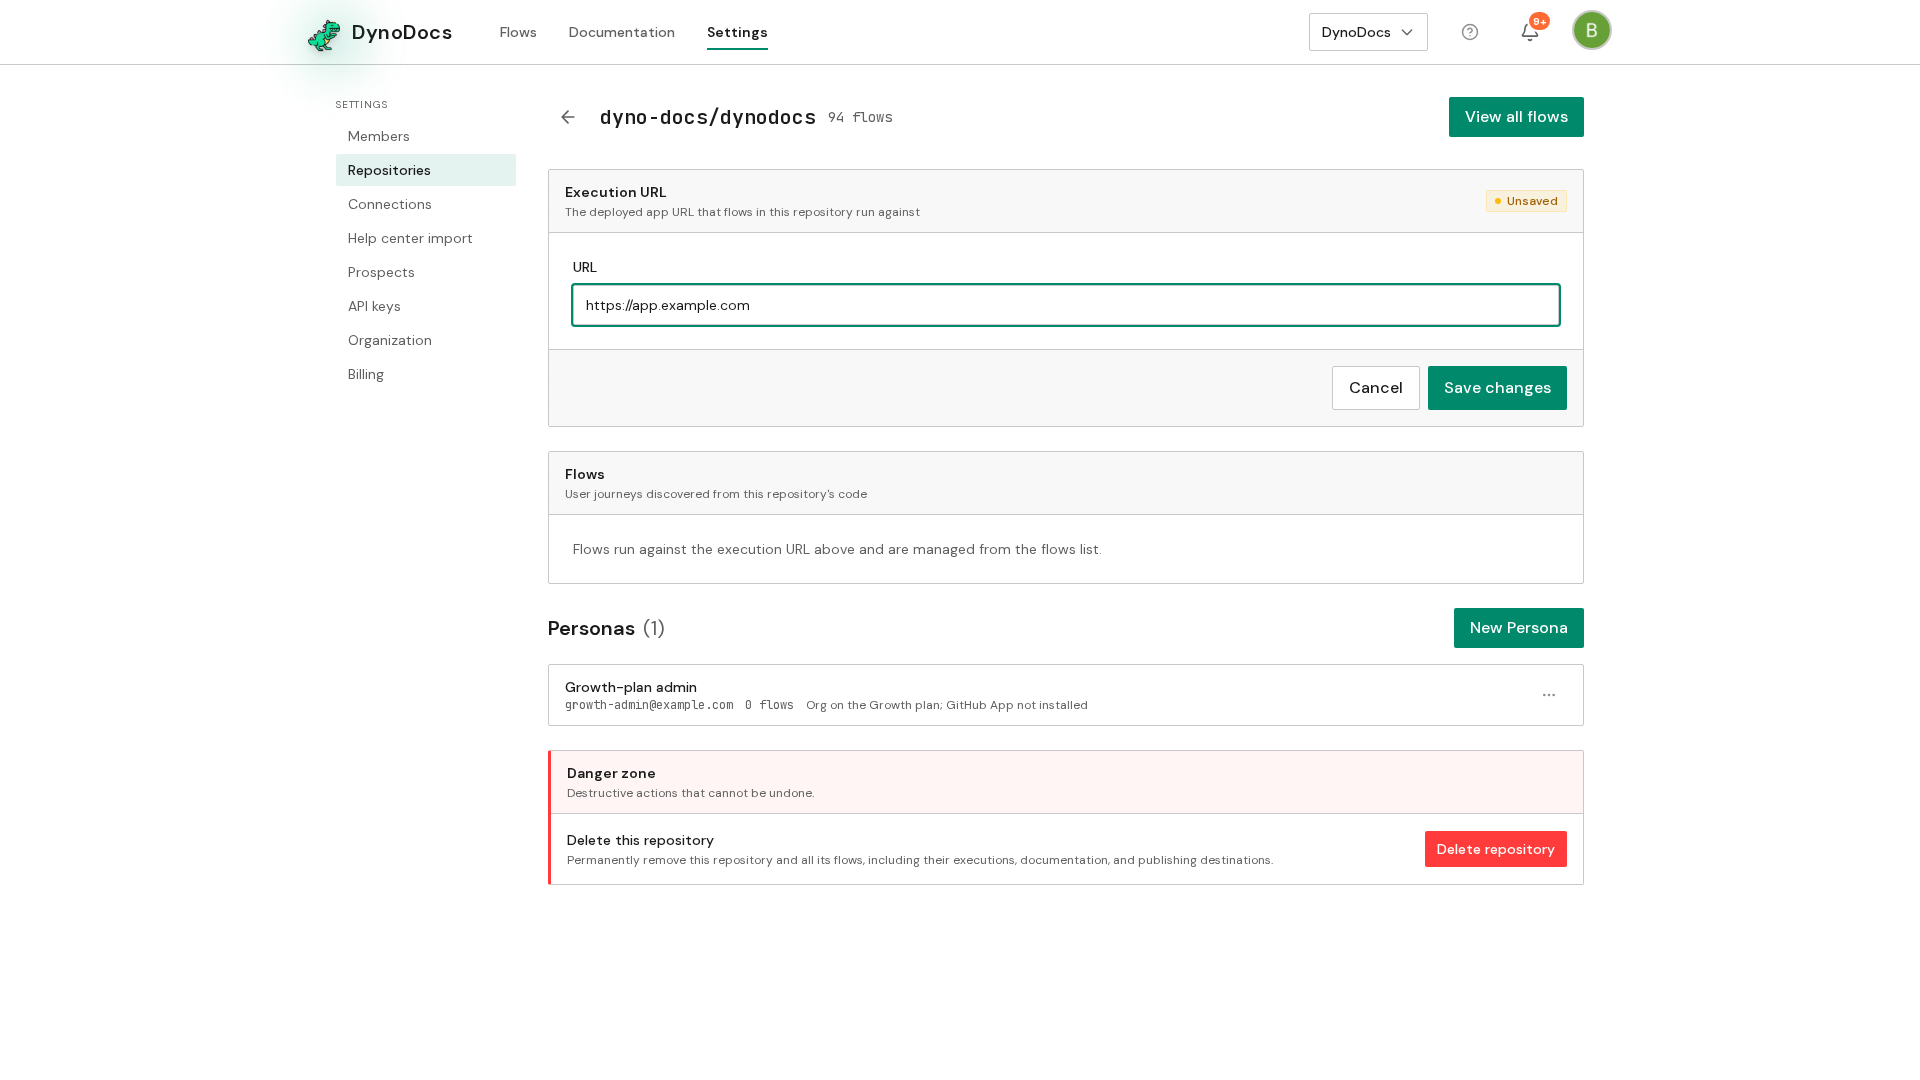Open the Growth-plan admin persona options ellipsis

pos(1549,695)
